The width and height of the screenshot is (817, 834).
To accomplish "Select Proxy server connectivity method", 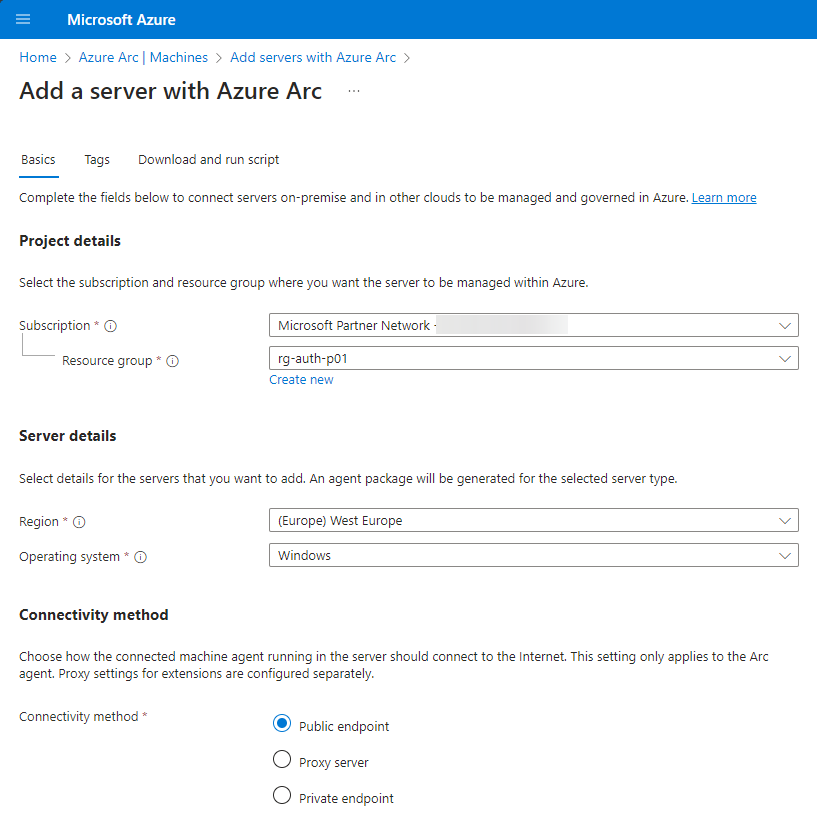I will (x=282, y=760).
